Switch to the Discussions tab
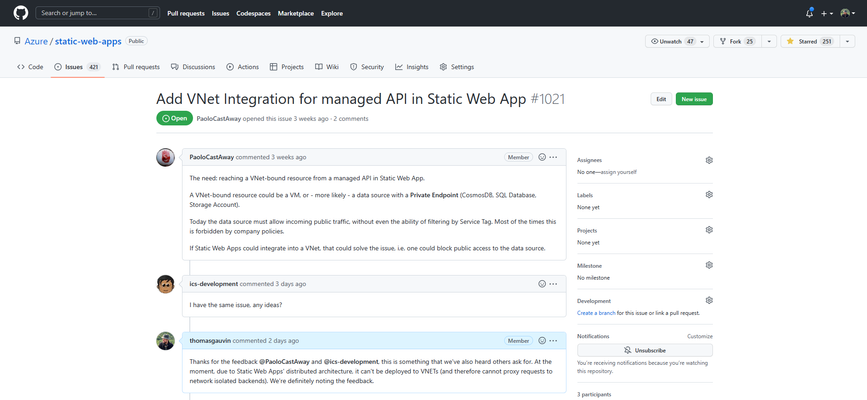Viewport: 867px width, 400px height. click(193, 67)
